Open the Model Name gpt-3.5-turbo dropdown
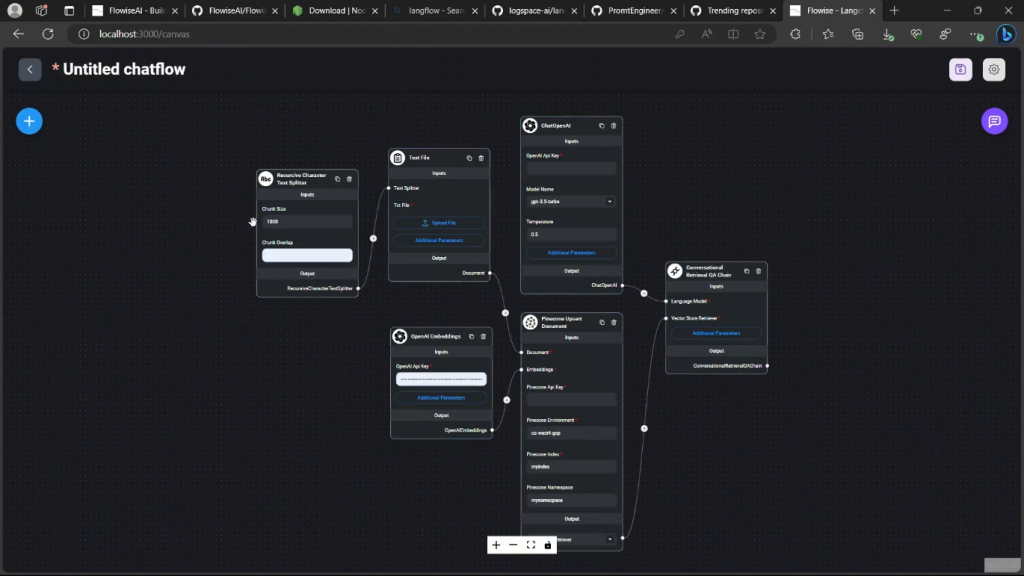This screenshot has width=1024, height=576. (571, 202)
